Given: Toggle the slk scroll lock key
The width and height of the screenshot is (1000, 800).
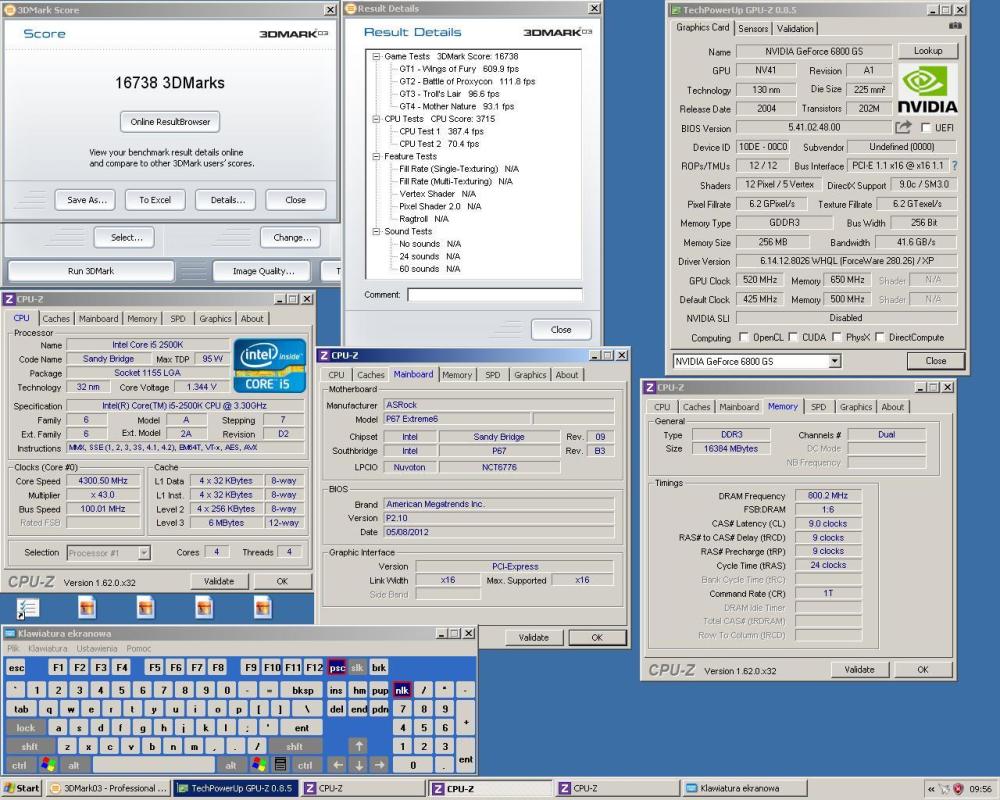Looking at the screenshot, I should click(x=357, y=667).
